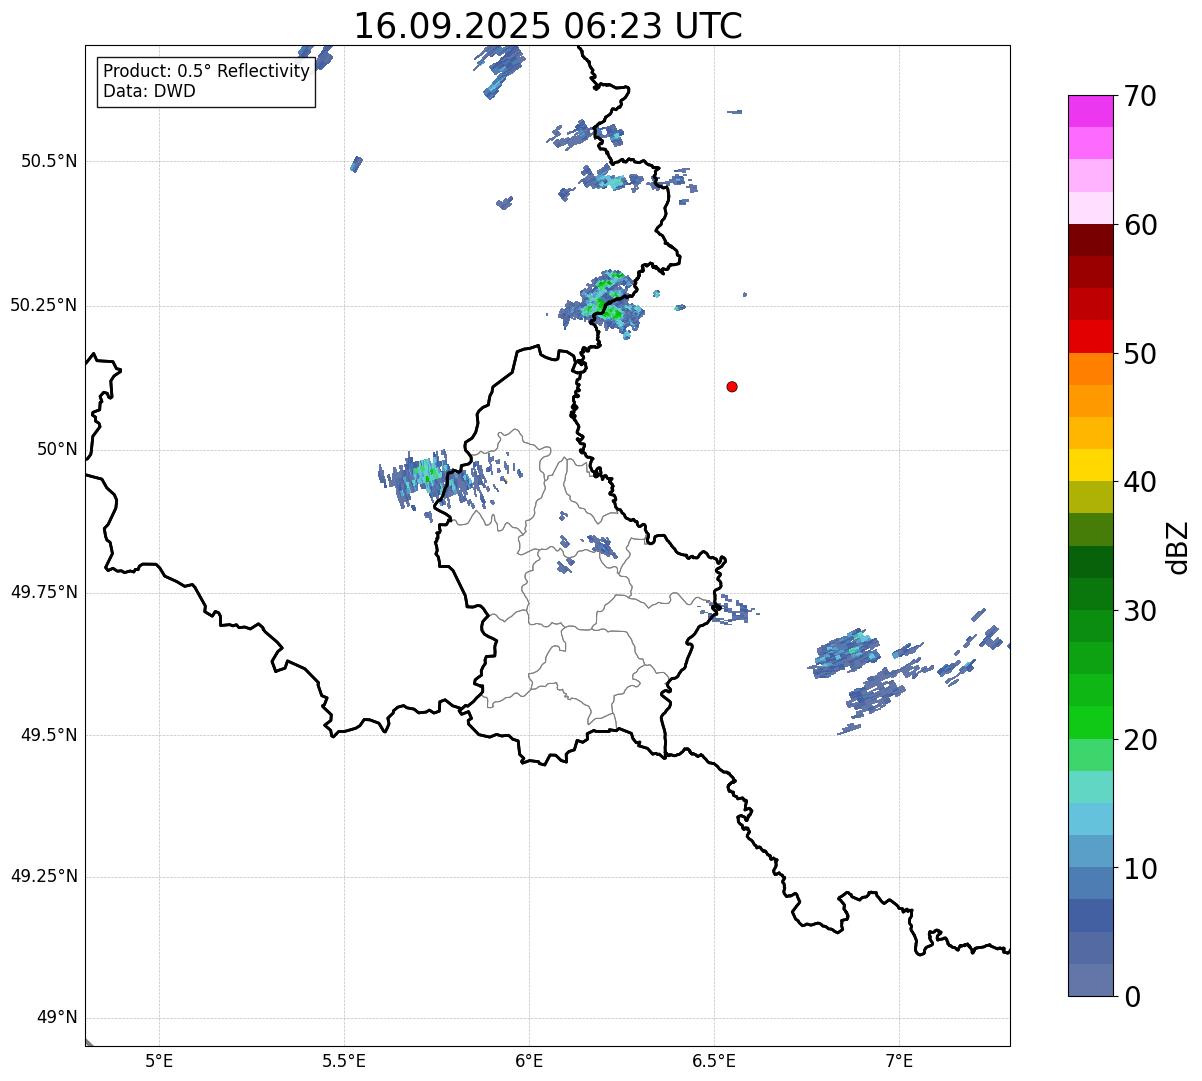Click the 40 dBZ colorbar label

[1140, 482]
